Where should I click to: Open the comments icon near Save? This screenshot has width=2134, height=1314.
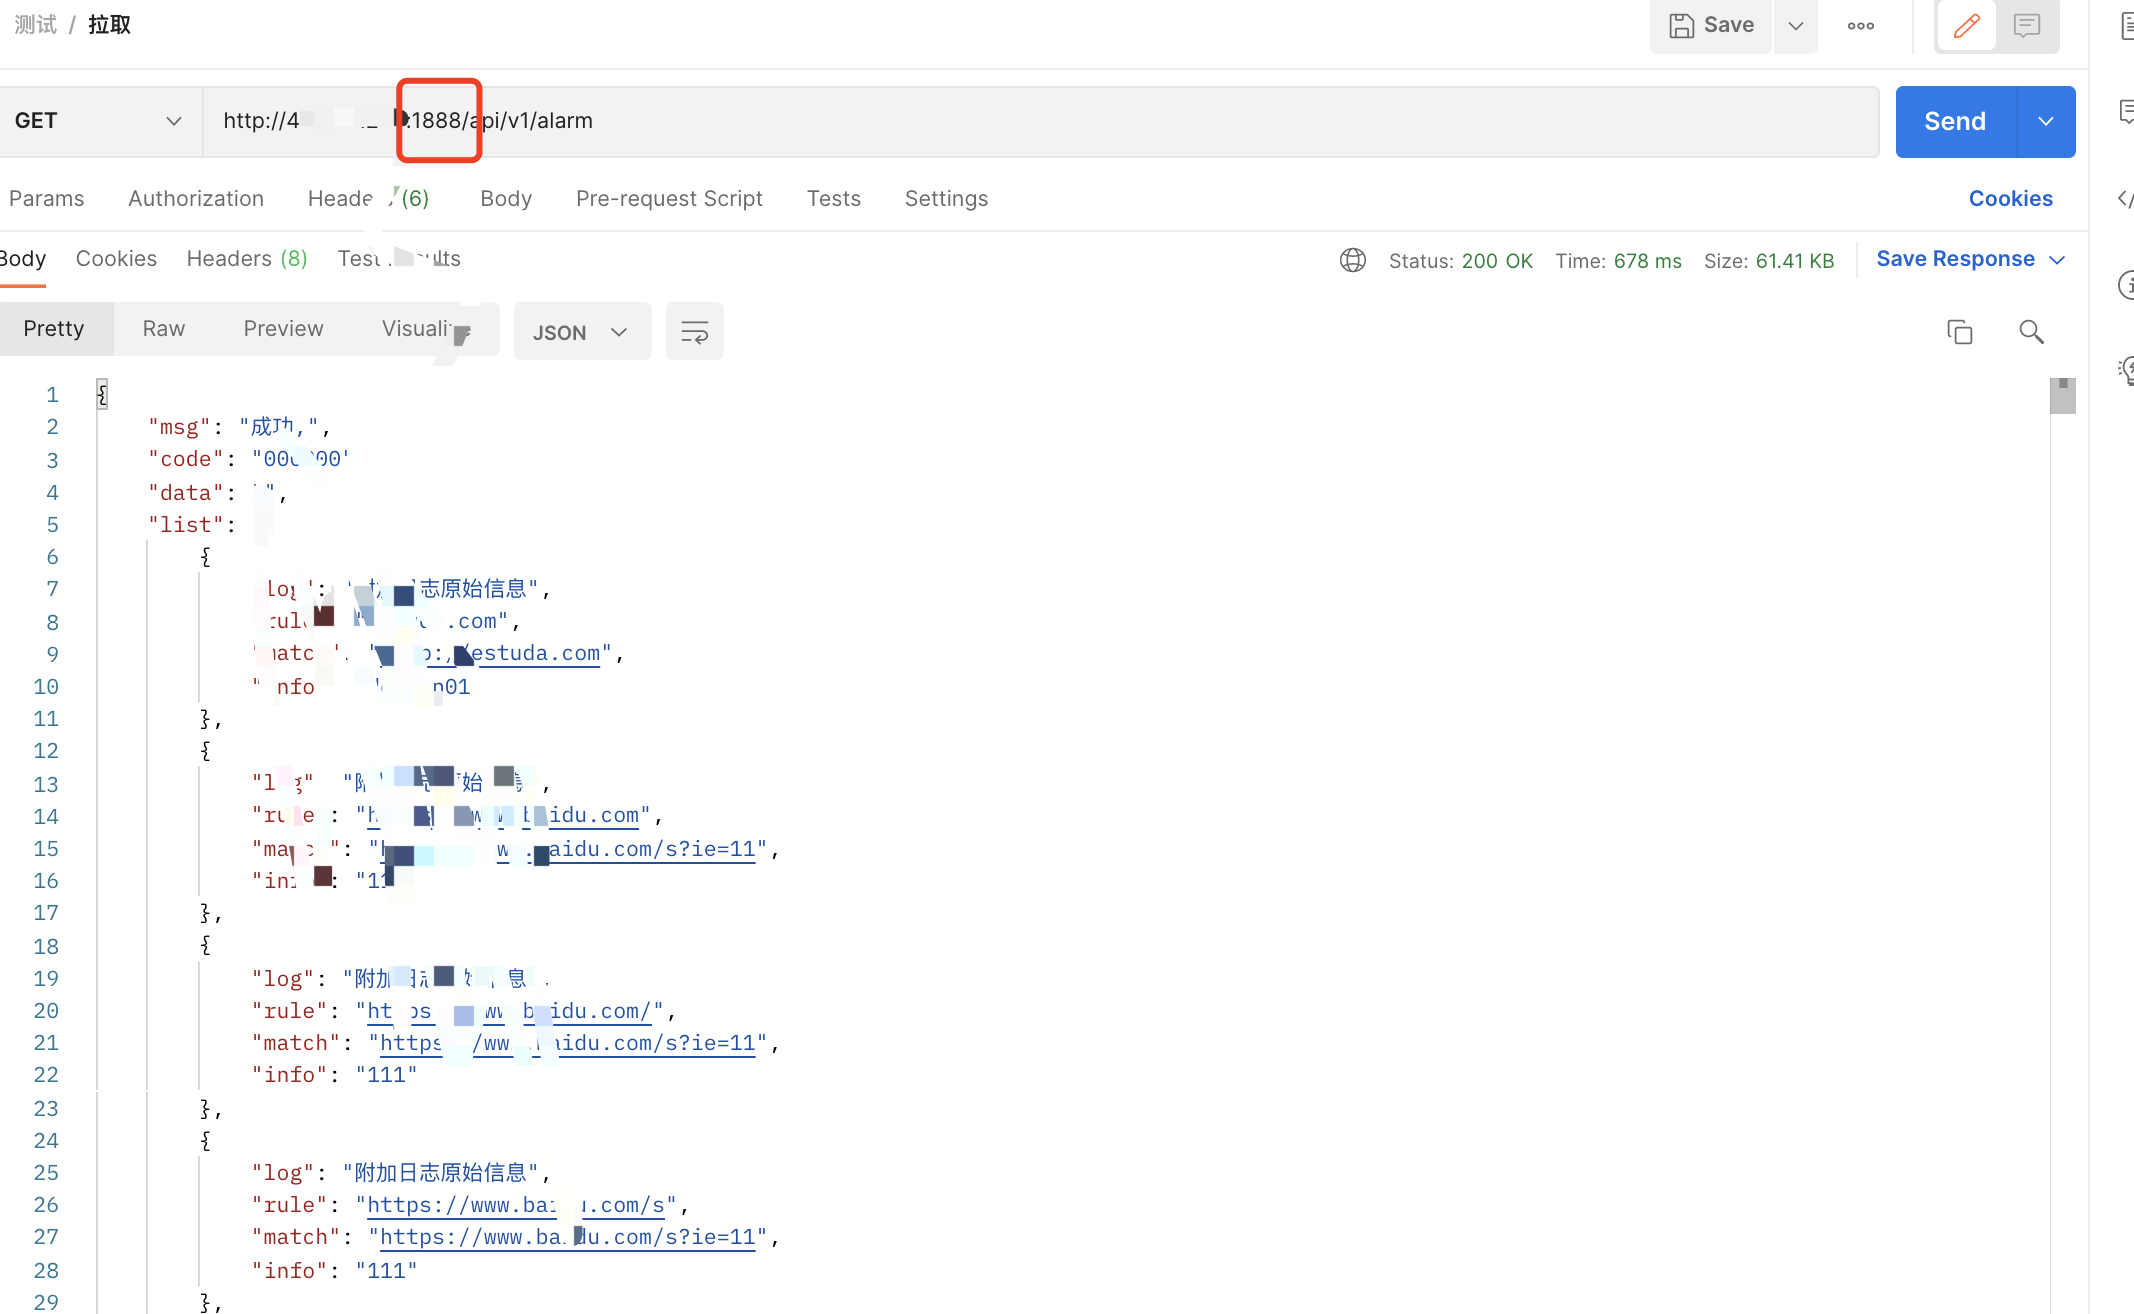pyautogui.click(x=2027, y=25)
